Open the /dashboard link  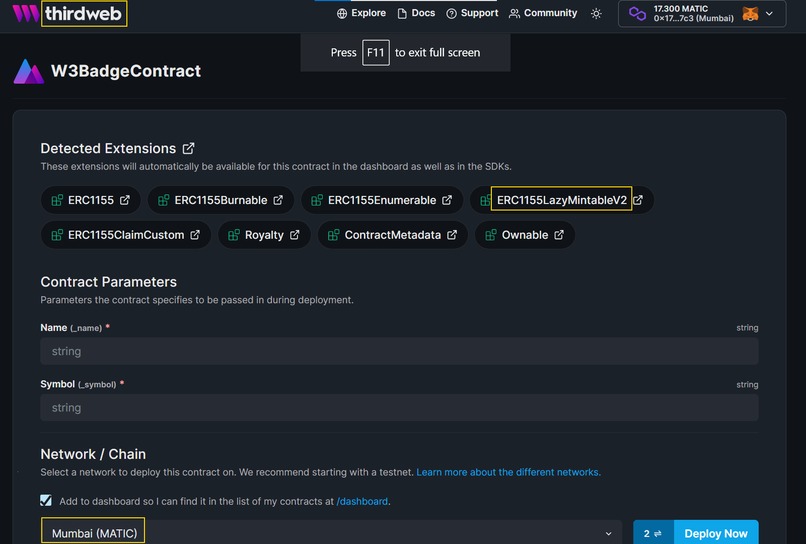(x=362, y=501)
